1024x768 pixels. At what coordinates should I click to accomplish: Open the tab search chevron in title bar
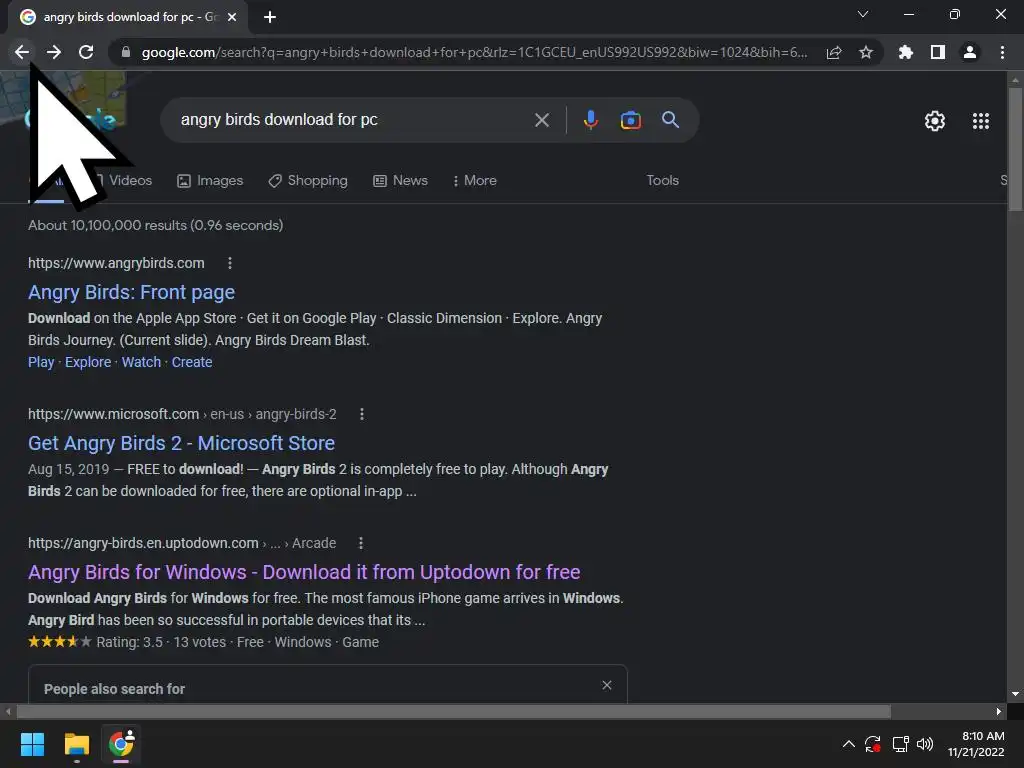point(863,14)
